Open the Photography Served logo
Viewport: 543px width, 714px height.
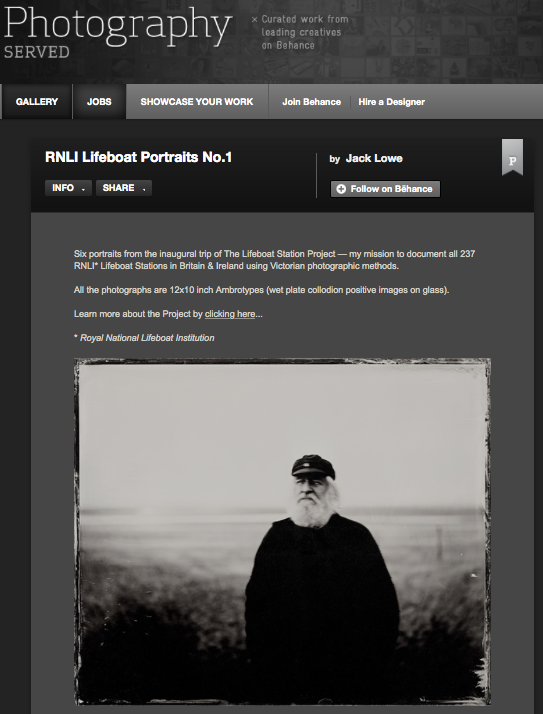tap(118, 32)
